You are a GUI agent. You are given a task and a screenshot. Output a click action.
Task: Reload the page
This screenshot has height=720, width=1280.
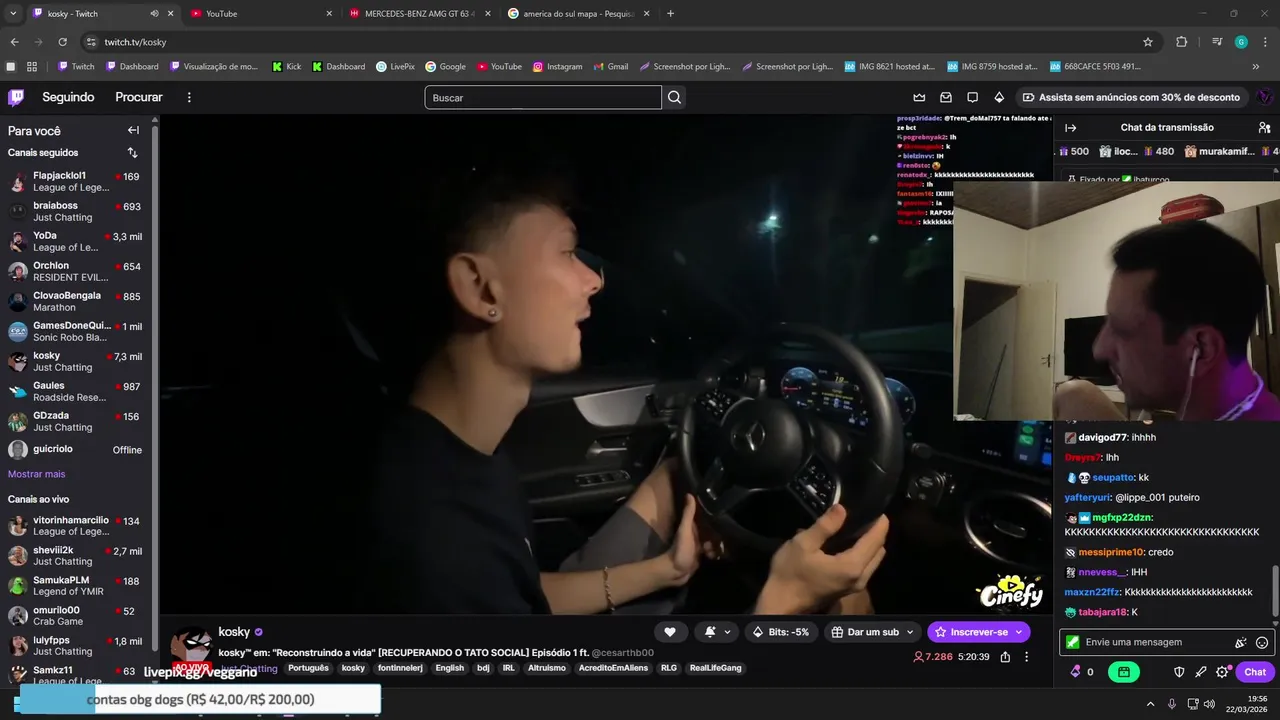point(62,42)
